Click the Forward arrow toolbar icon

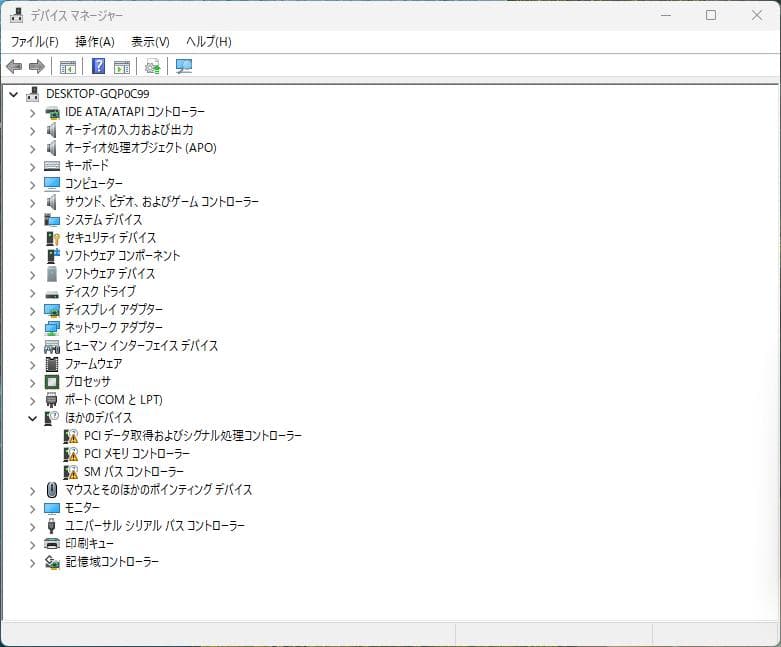click(37, 66)
